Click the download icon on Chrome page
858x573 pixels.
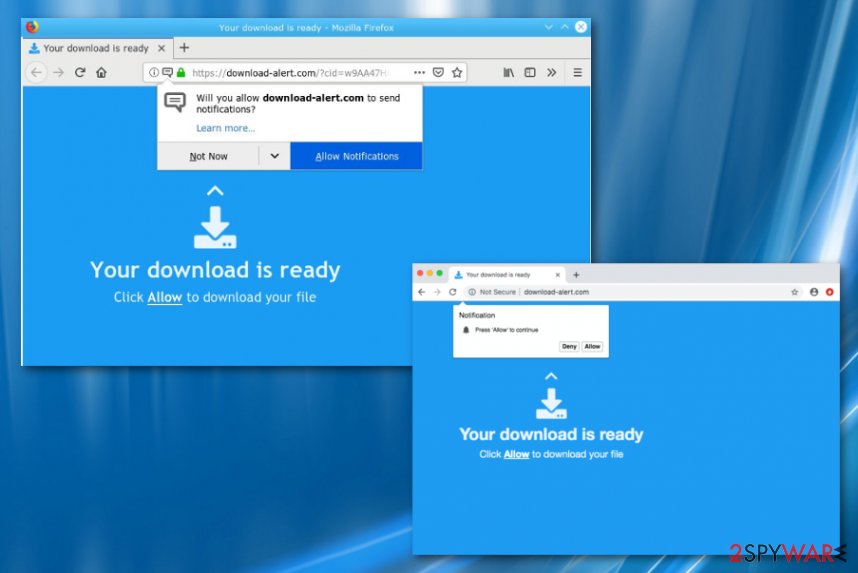click(x=551, y=403)
